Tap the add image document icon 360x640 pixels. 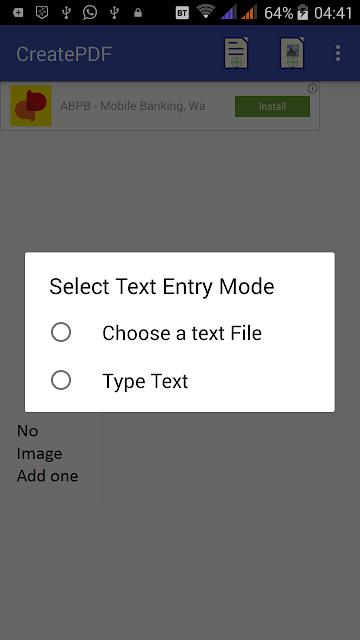coord(292,53)
